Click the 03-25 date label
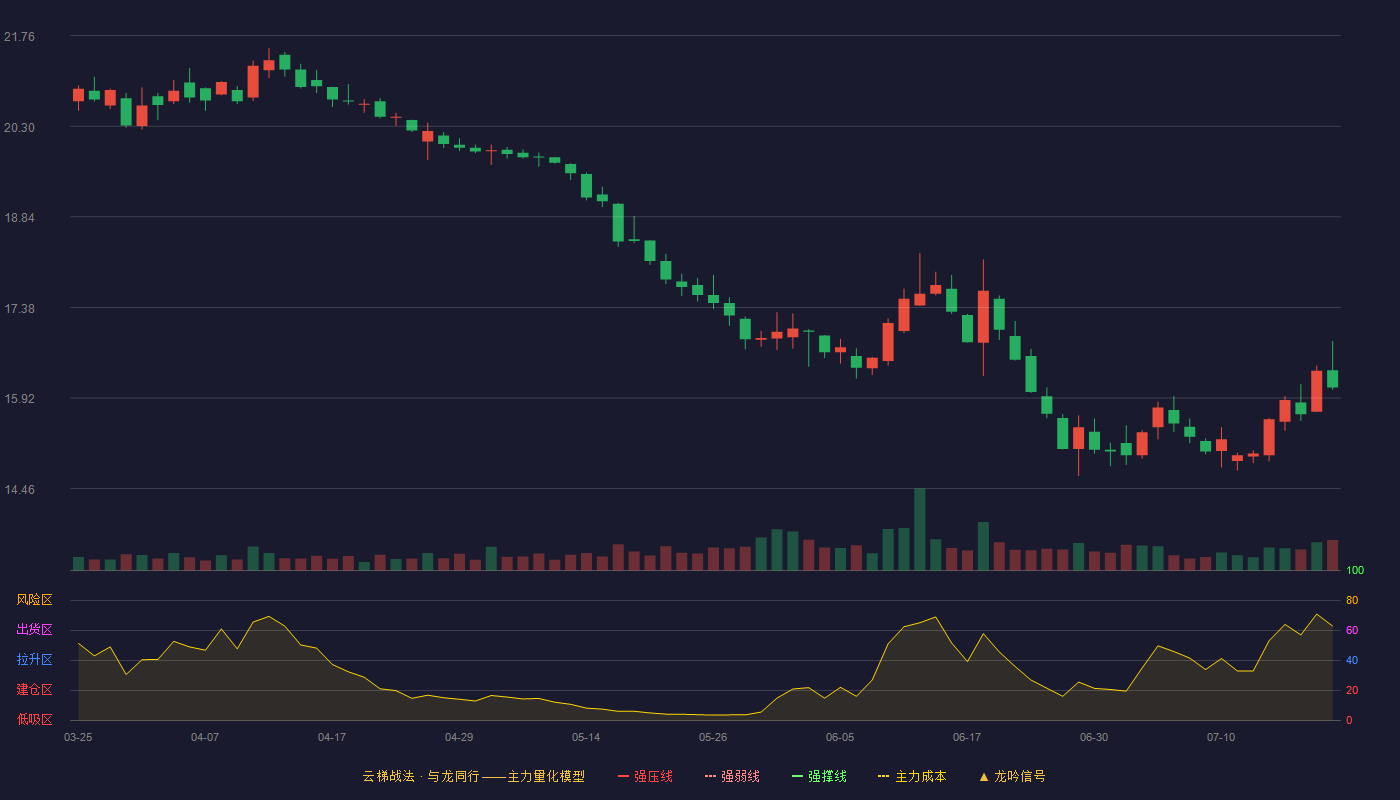Image resolution: width=1400 pixels, height=800 pixels. pos(78,737)
